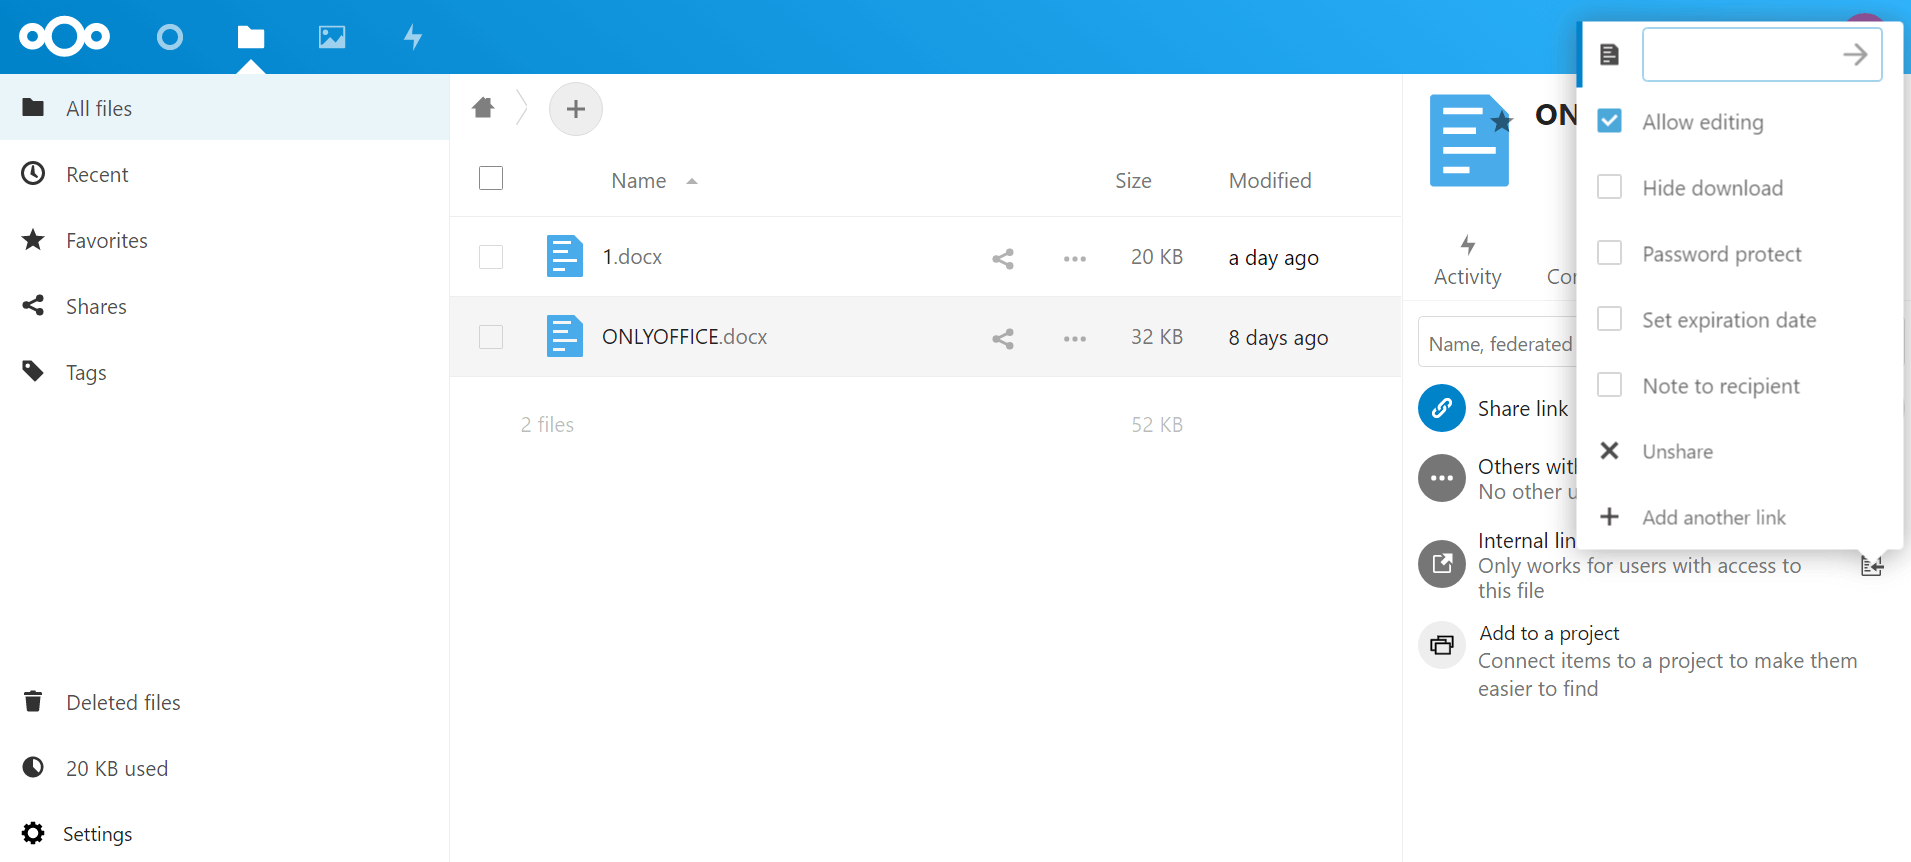Open Settings at the bottom of sidebar

tap(97, 834)
